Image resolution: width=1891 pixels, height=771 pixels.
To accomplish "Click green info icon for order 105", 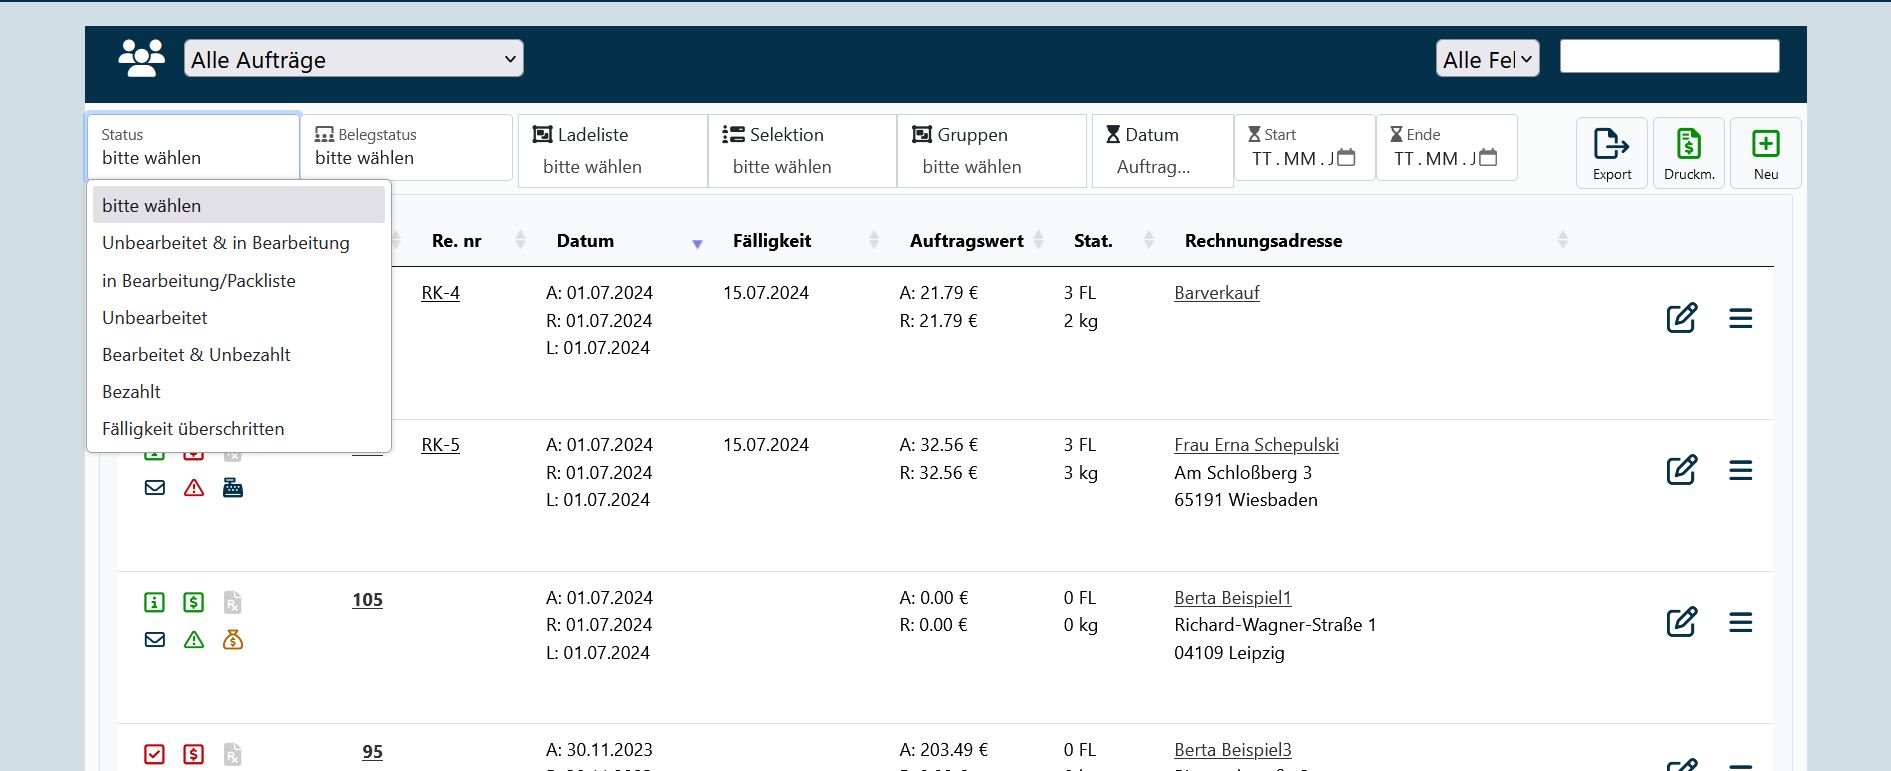I will [155, 602].
